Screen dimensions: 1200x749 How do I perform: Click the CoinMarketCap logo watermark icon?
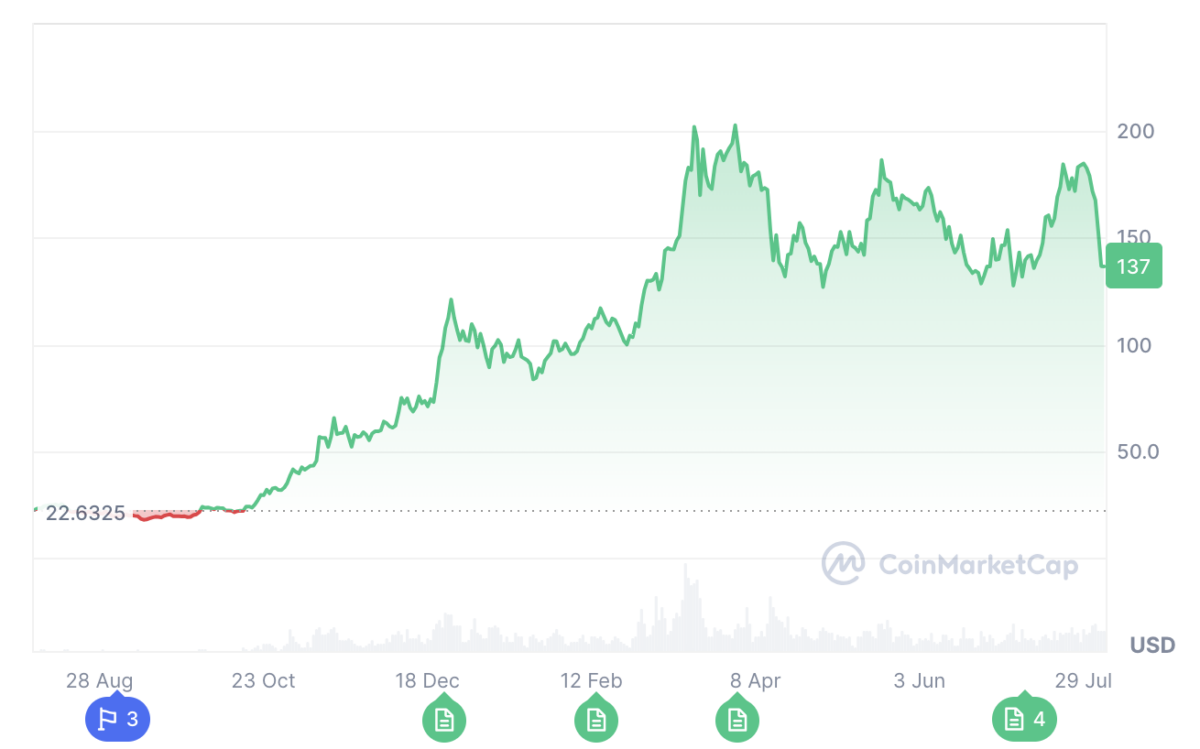click(x=843, y=564)
